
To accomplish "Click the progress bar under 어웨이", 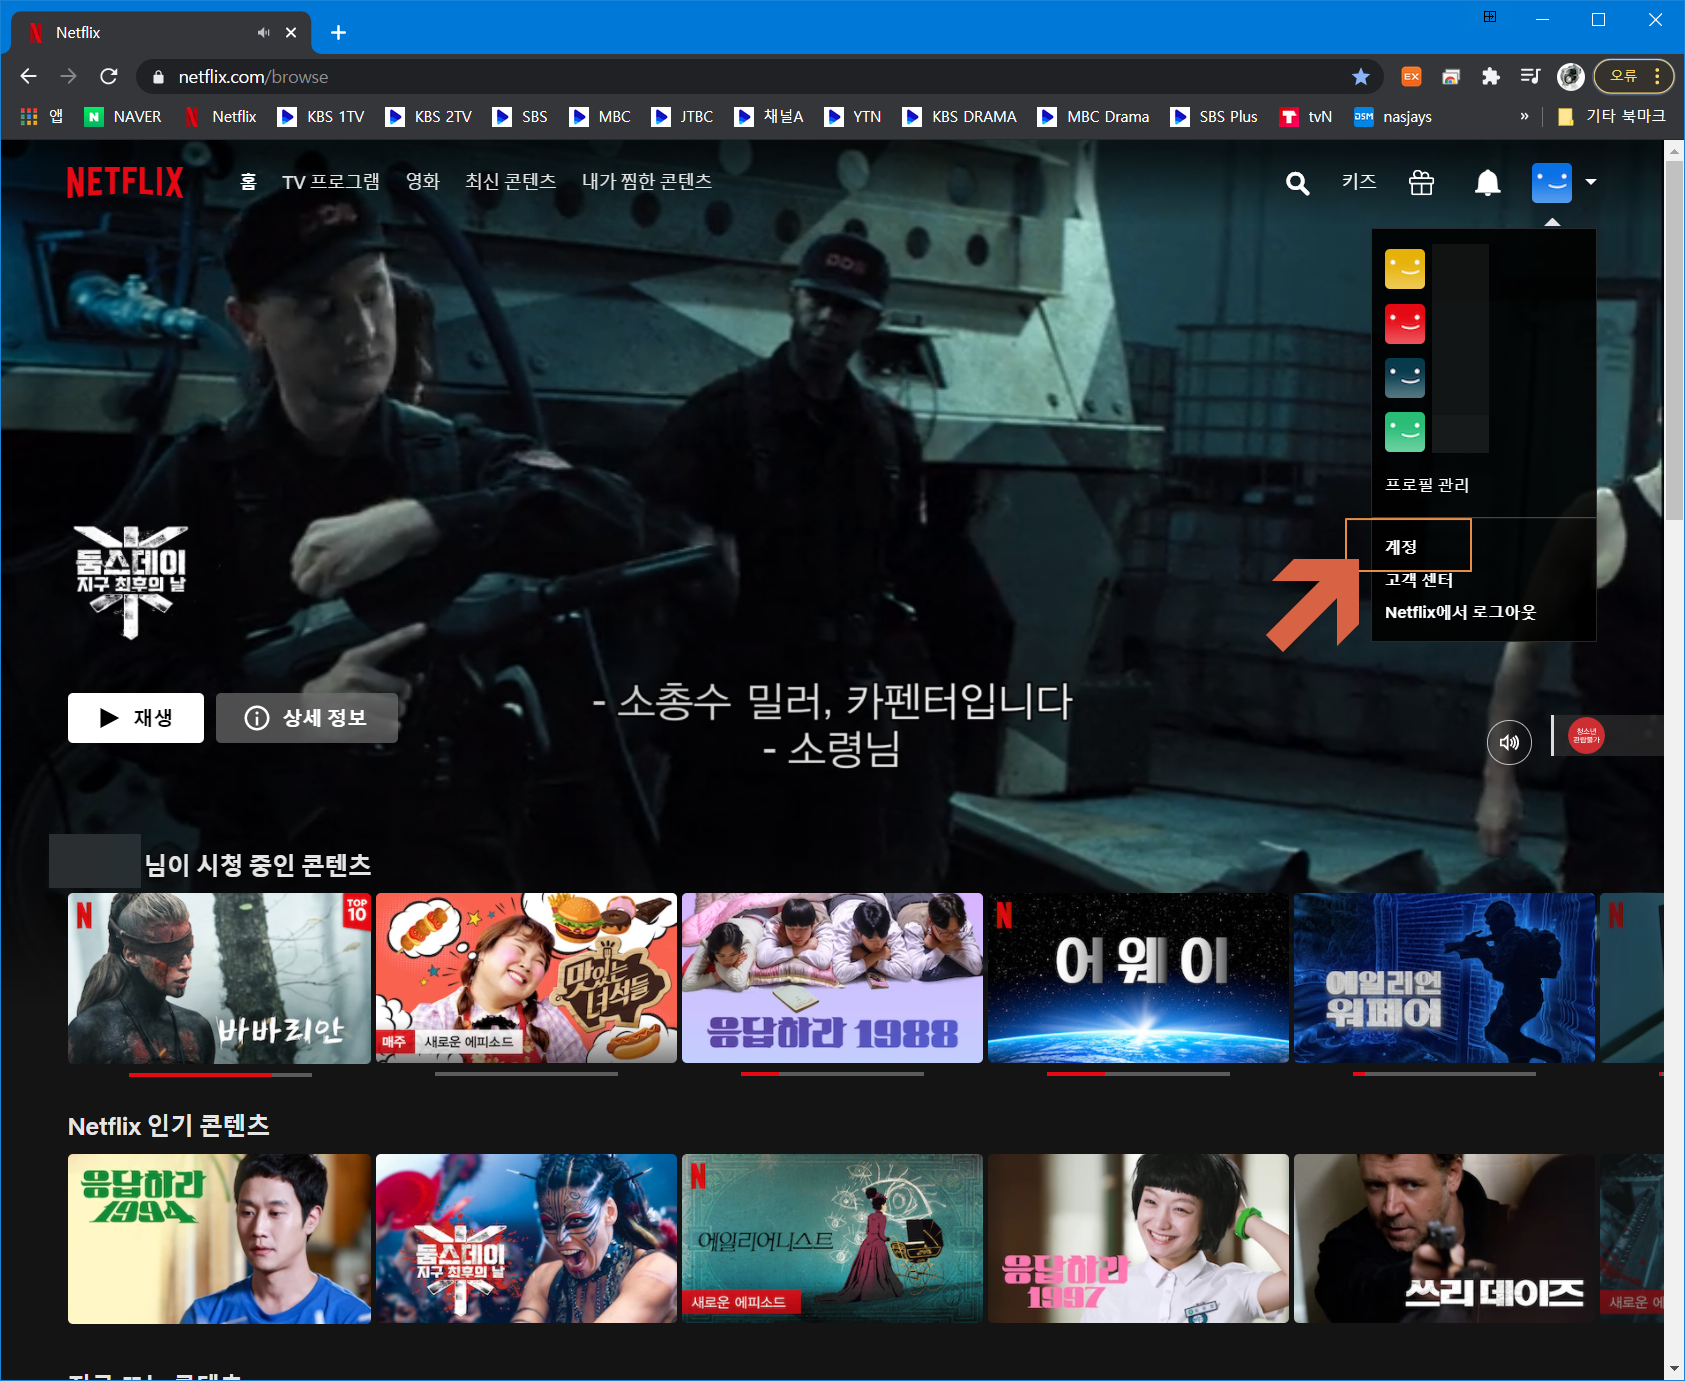I will (1138, 1074).
